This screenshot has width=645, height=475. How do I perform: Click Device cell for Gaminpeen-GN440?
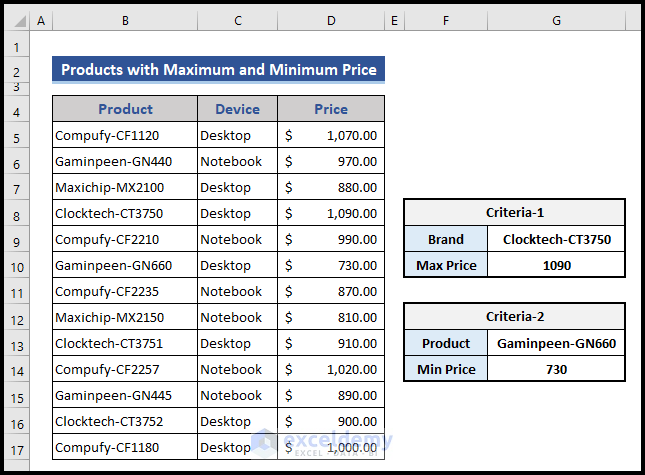coord(238,161)
